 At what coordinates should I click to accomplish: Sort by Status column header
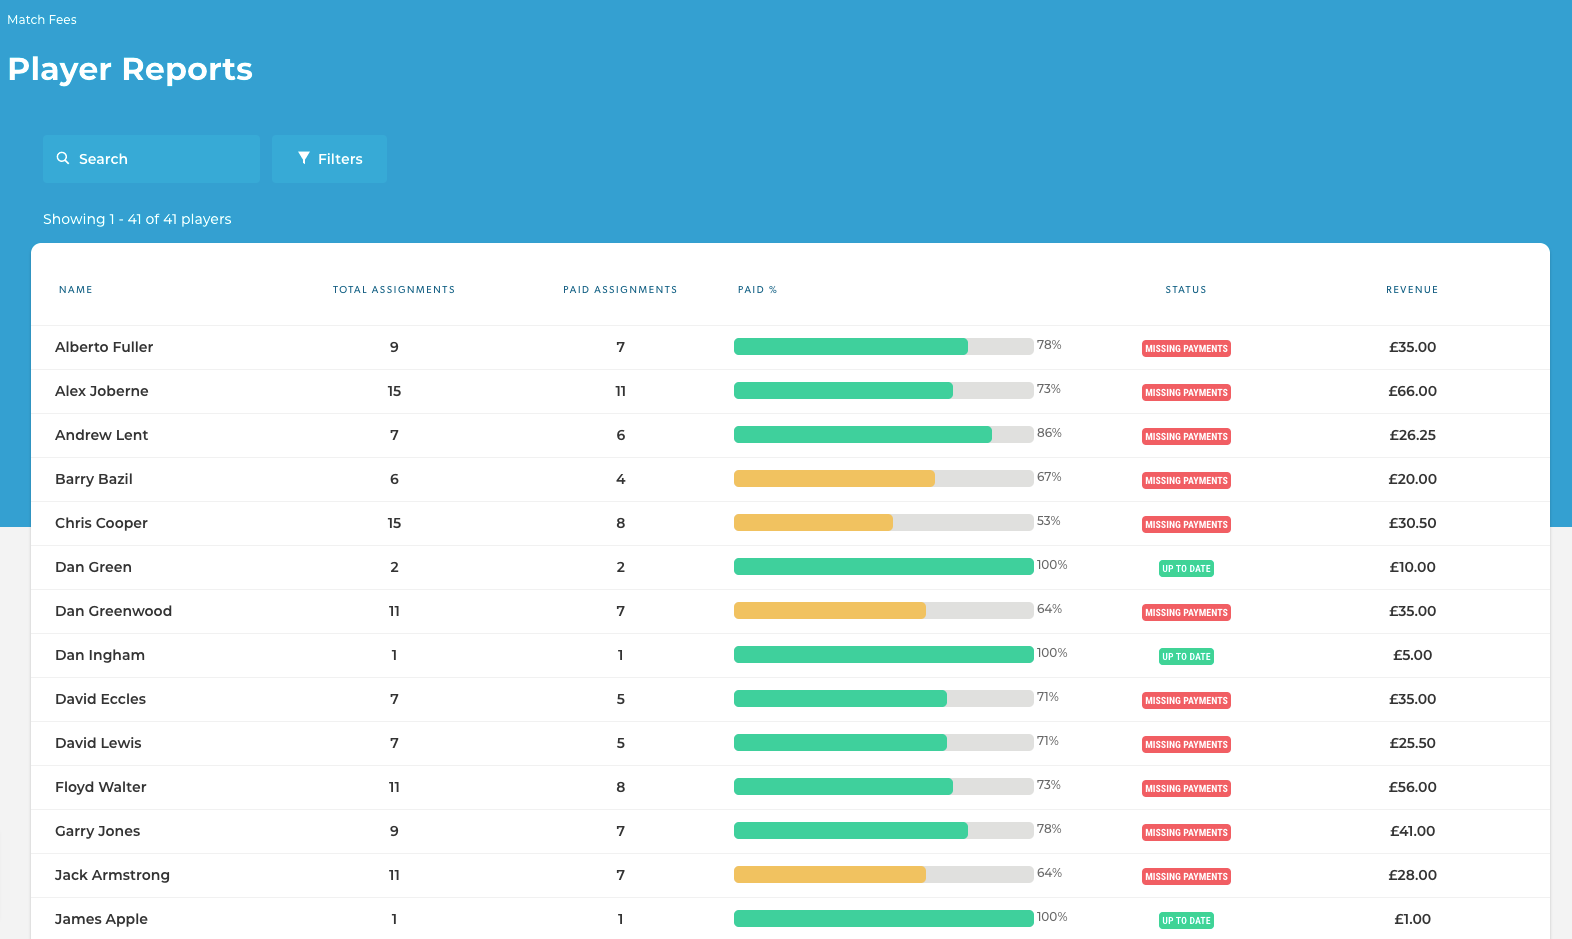pos(1186,290)
